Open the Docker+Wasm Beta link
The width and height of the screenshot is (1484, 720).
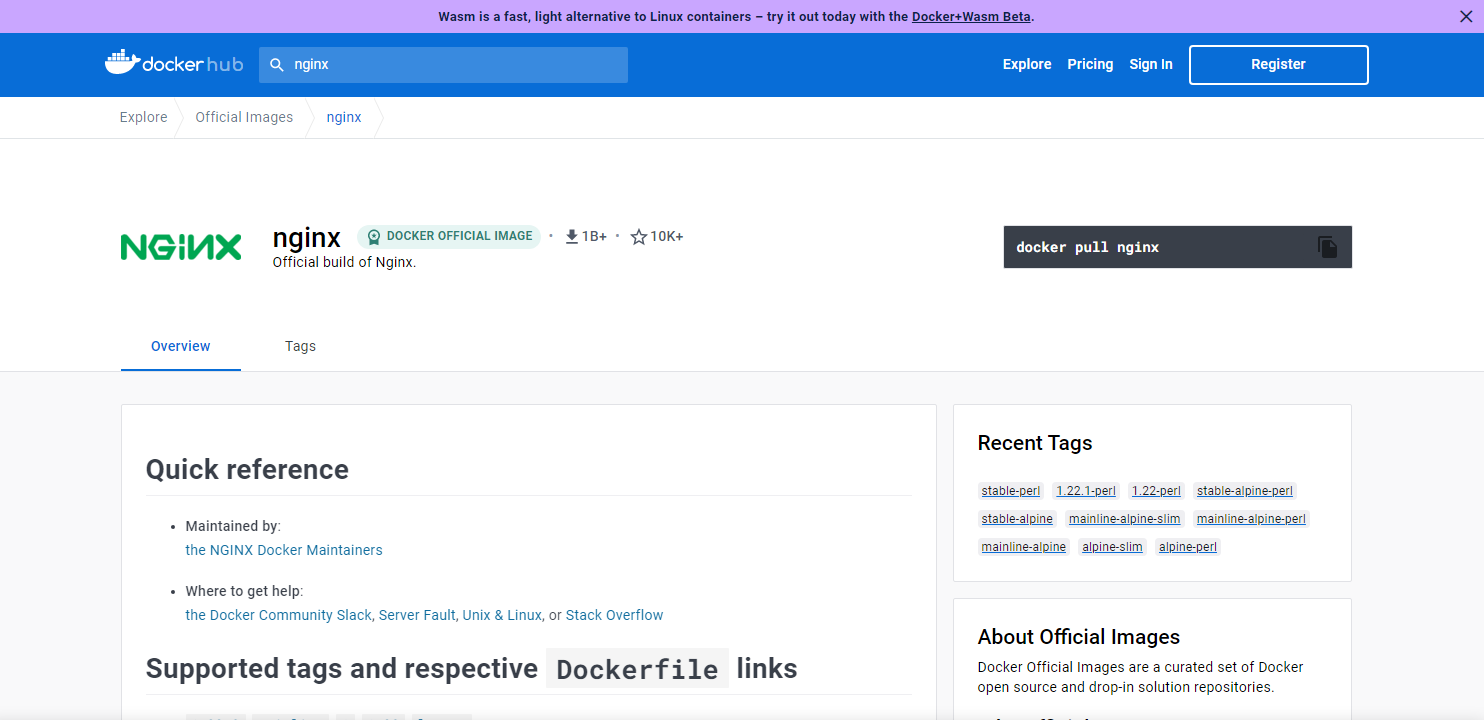[972, 16]
